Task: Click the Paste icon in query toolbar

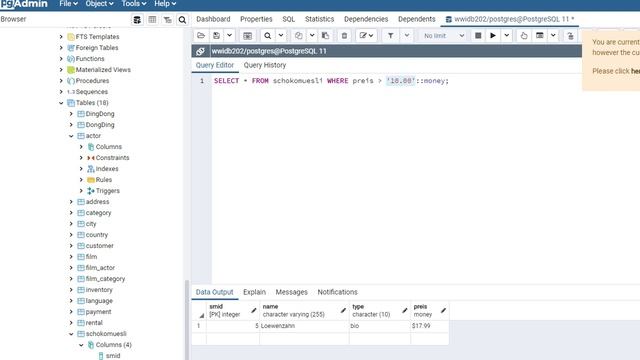Action: point(325,36)
